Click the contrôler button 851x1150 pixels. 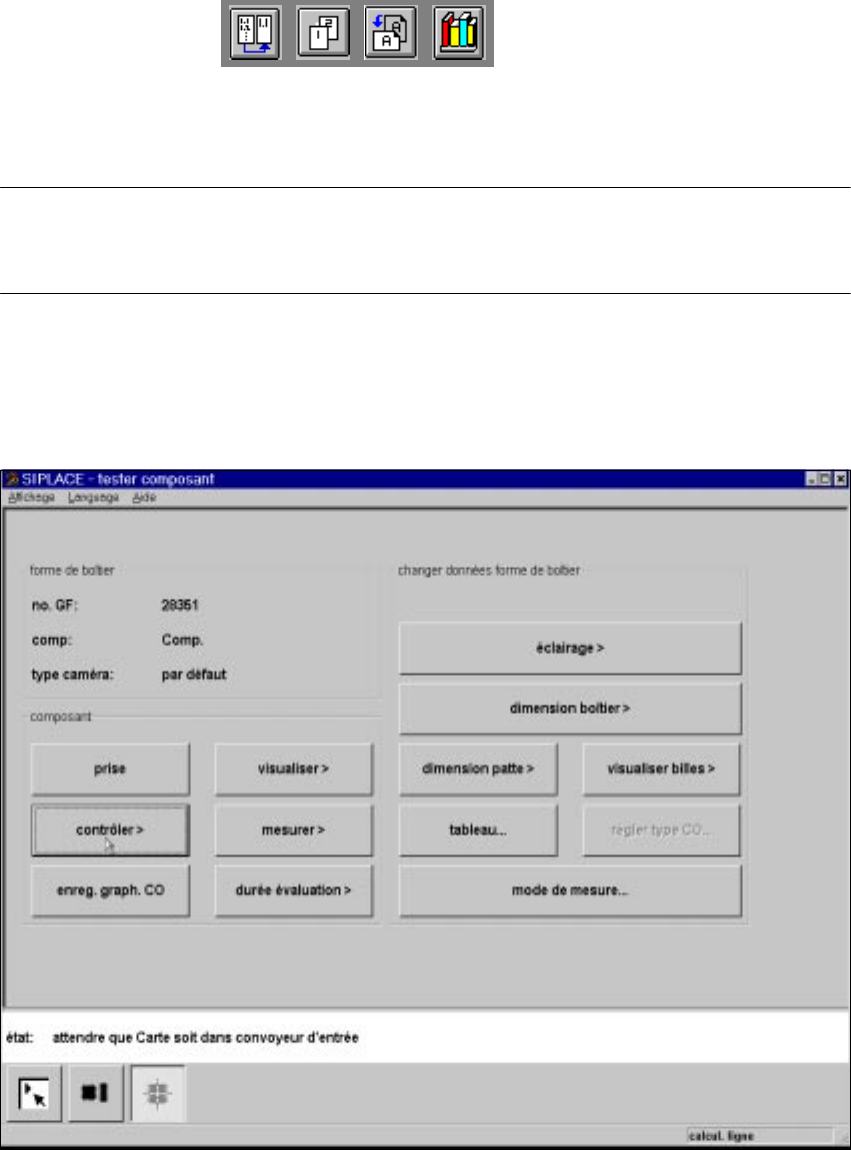tap(110, 830)
